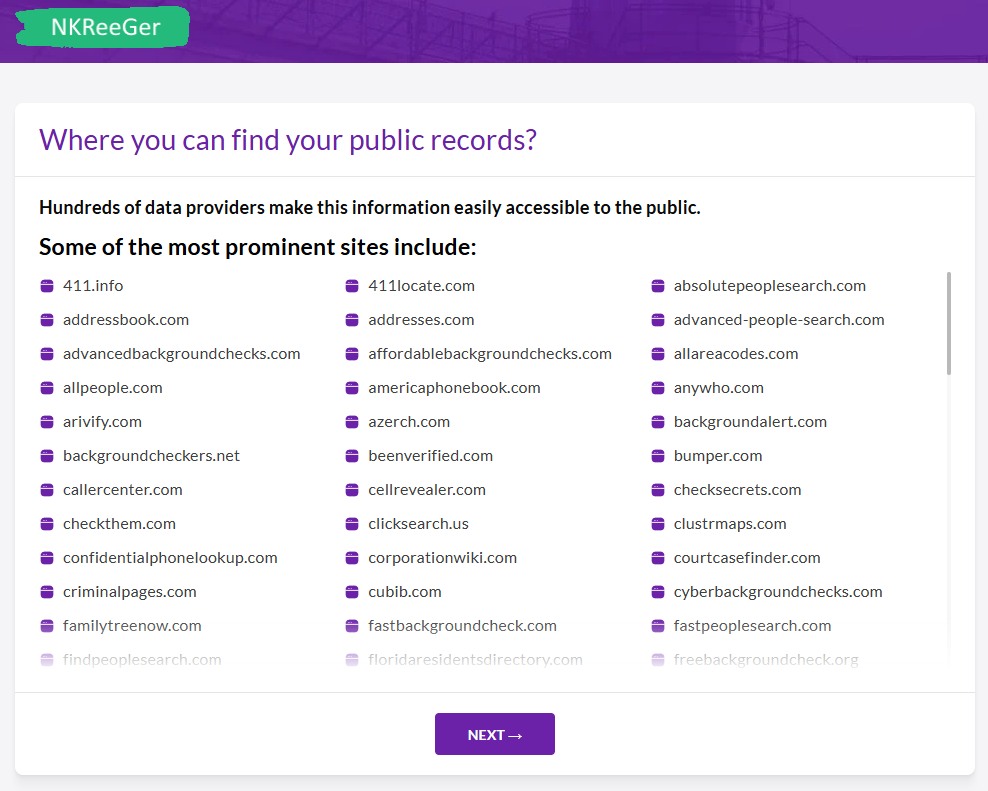Click the icon beside allpeople.com

(x=47, y=388)
